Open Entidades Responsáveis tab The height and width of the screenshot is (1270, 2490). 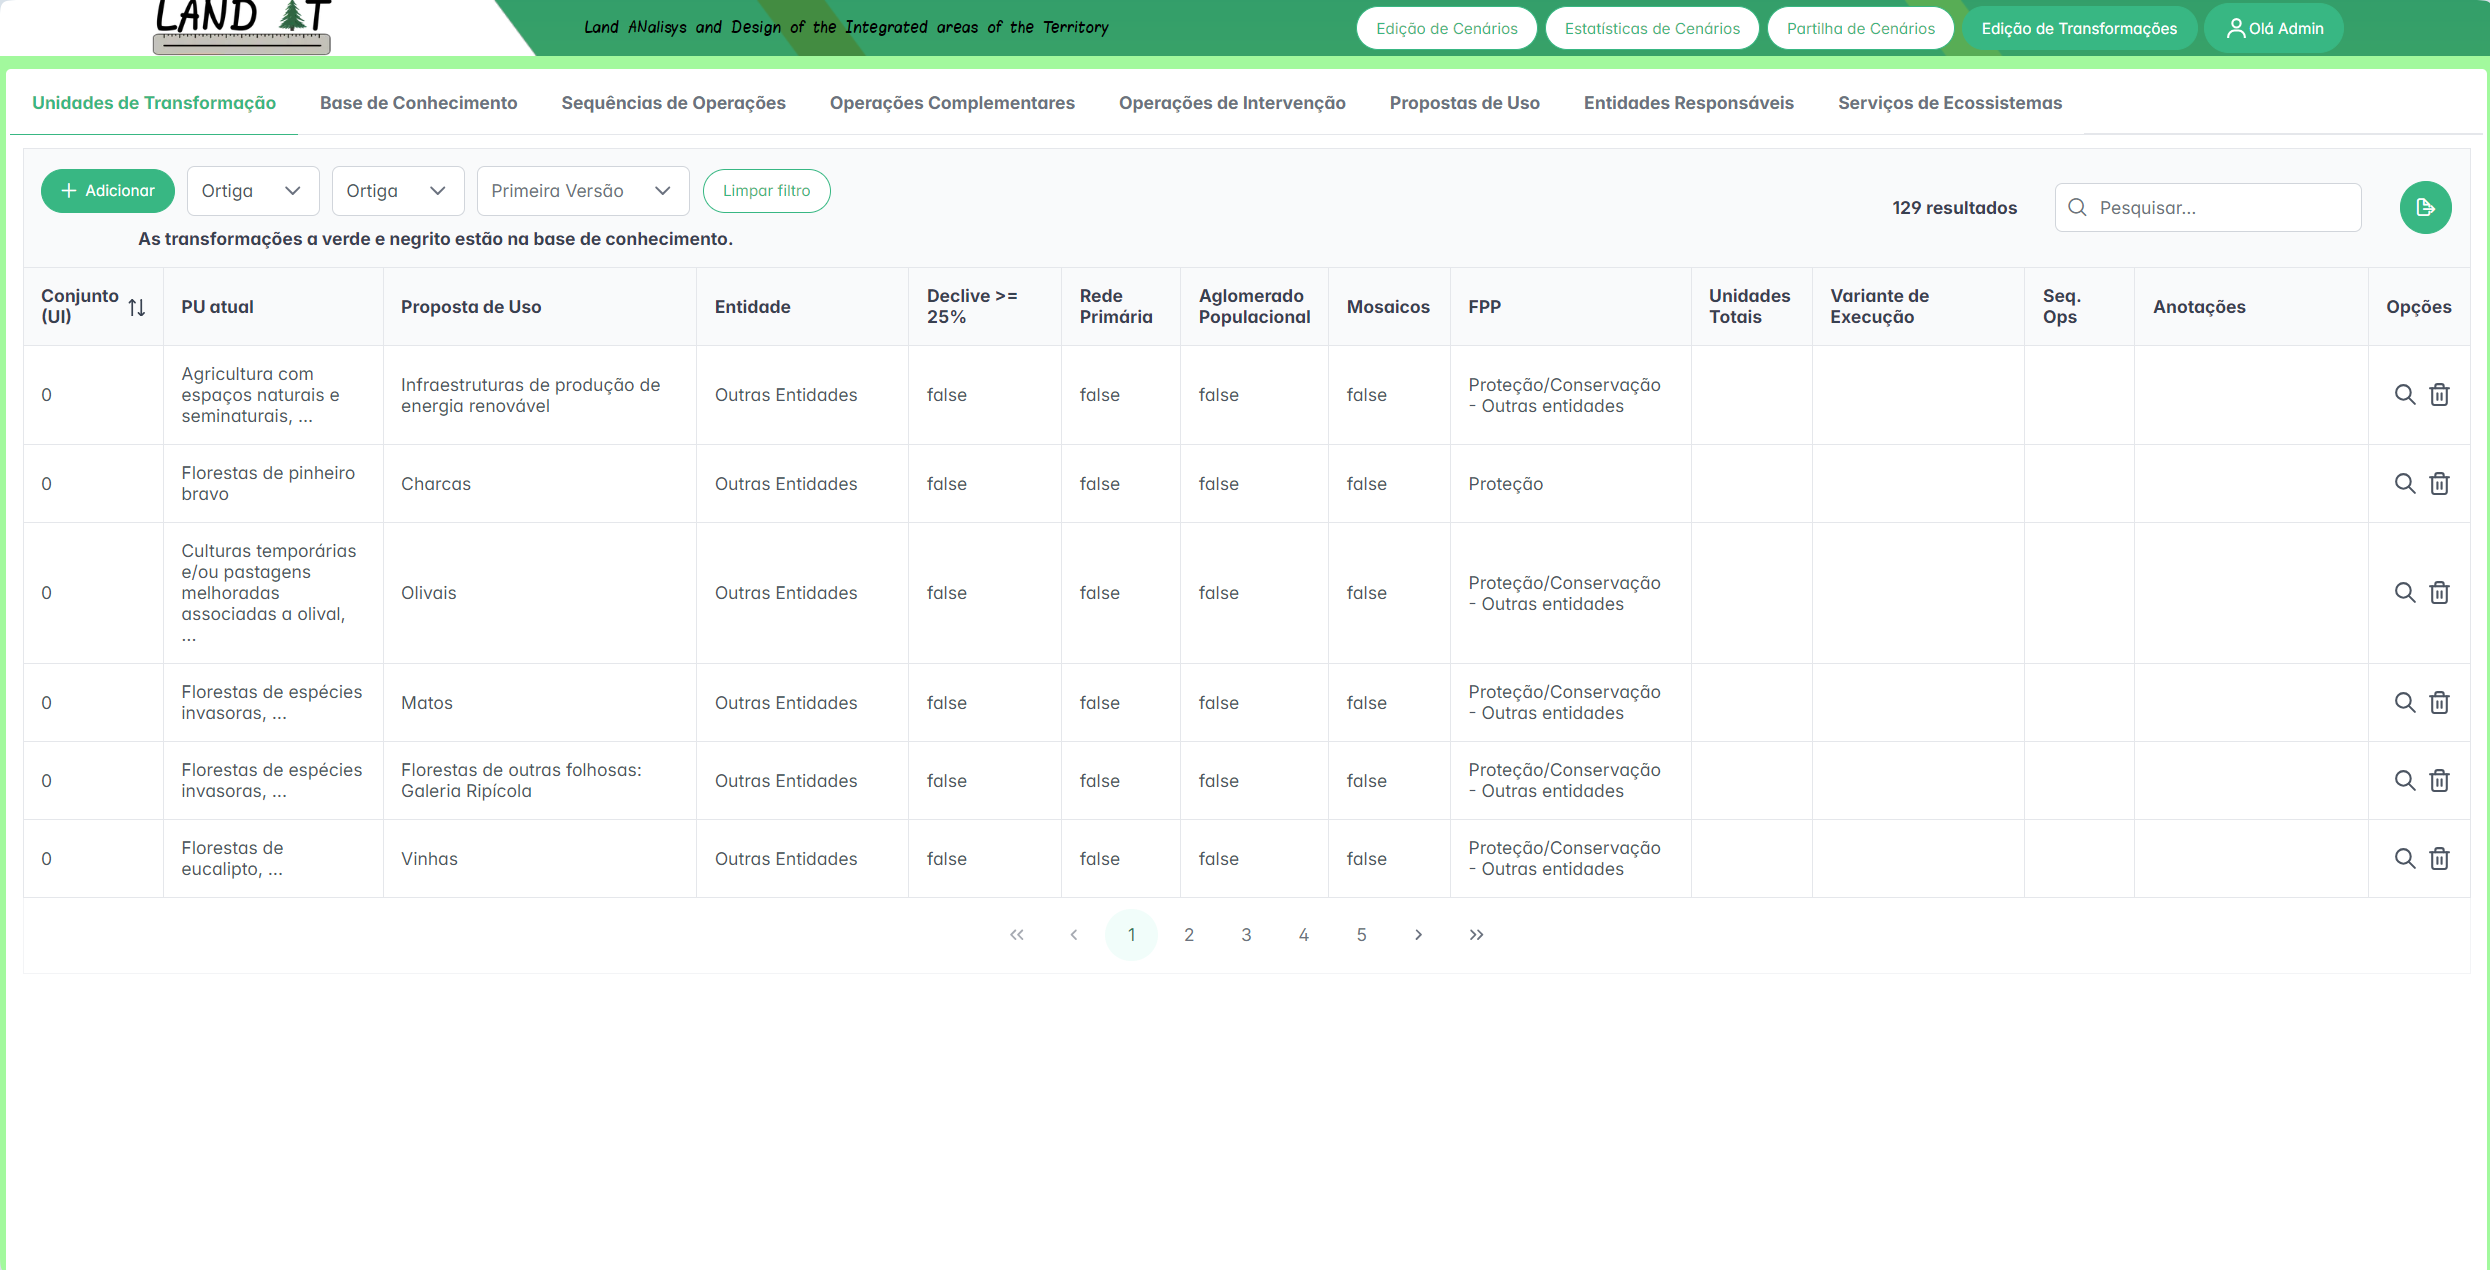point(1688,103)
